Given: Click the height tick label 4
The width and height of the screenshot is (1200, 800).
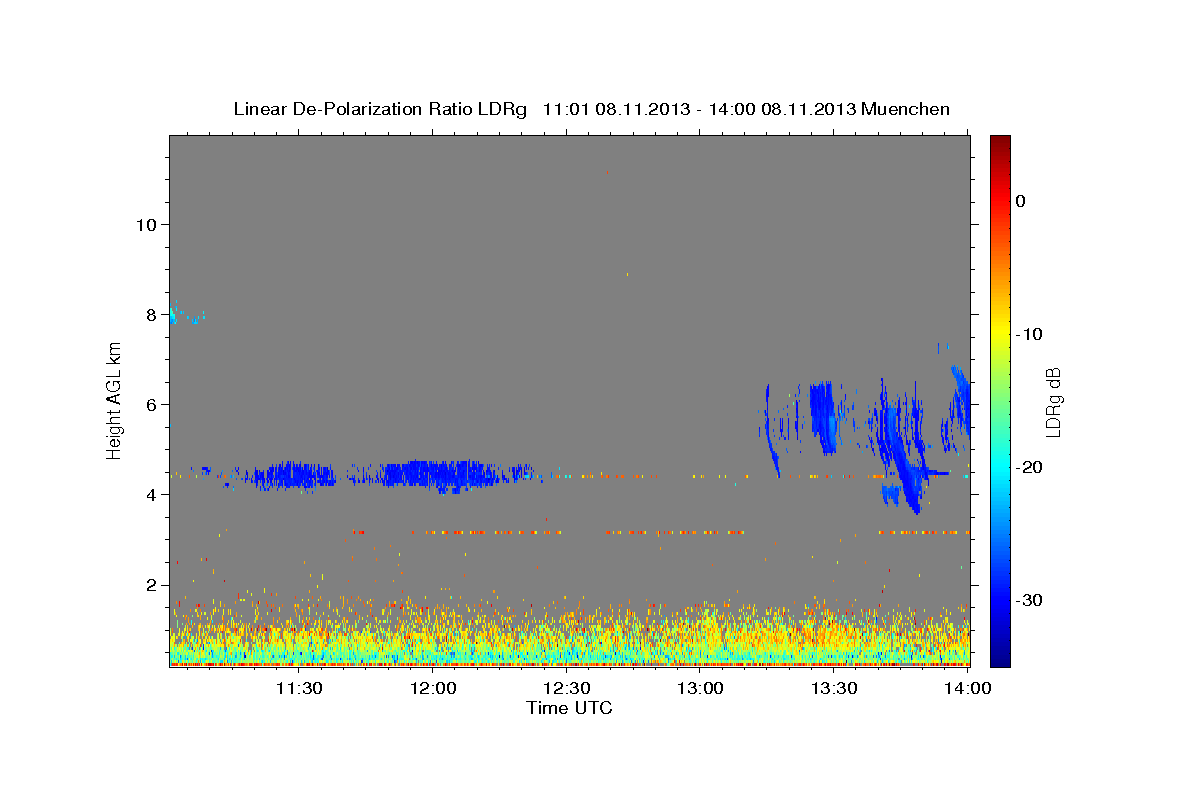Looking at the screenshot, I should 150,494.
